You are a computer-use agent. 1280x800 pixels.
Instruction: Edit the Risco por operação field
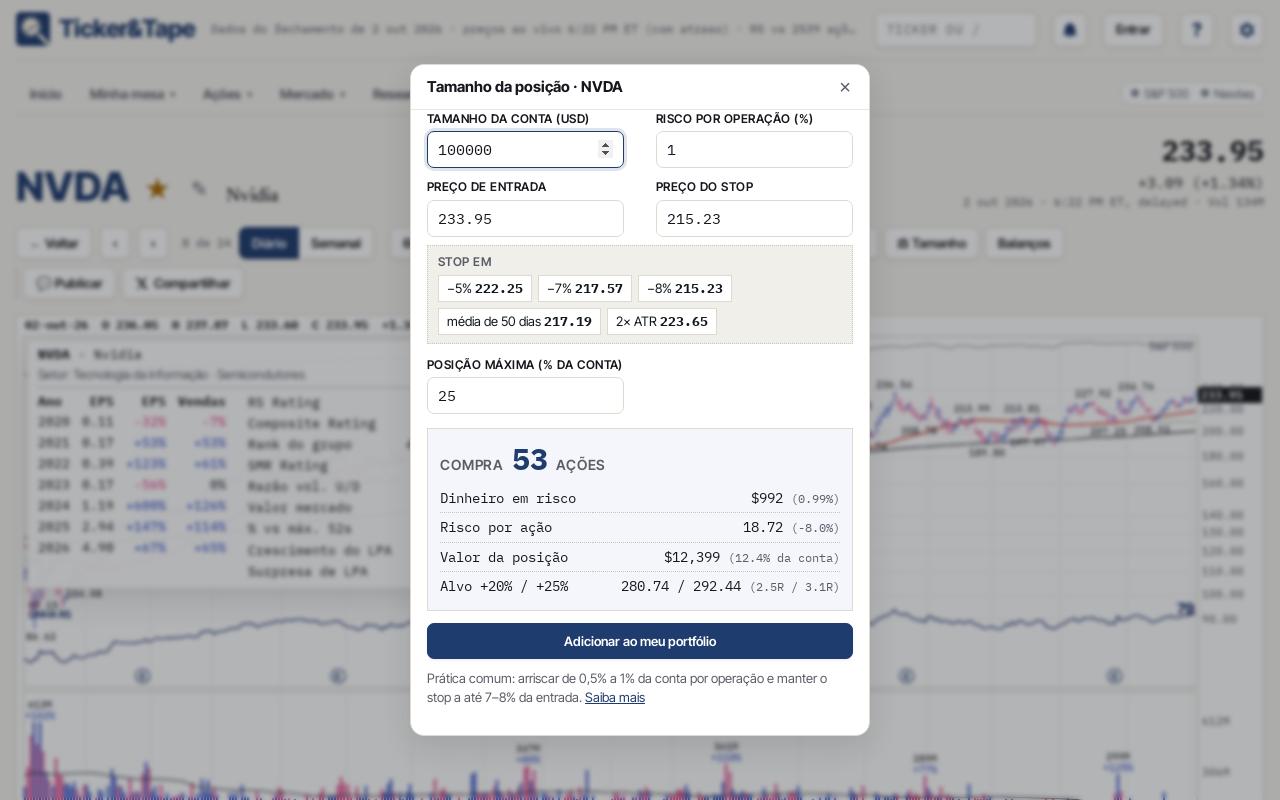754,150
